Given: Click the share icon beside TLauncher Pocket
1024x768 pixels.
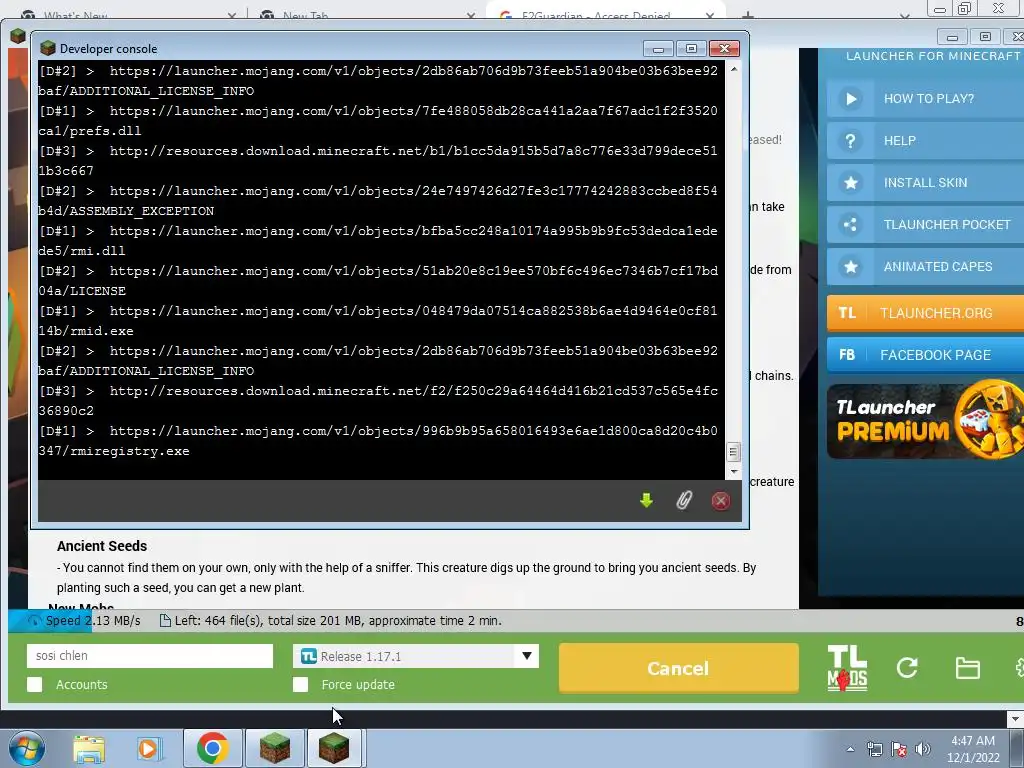Looking at the screenshot, I should 850,225.
